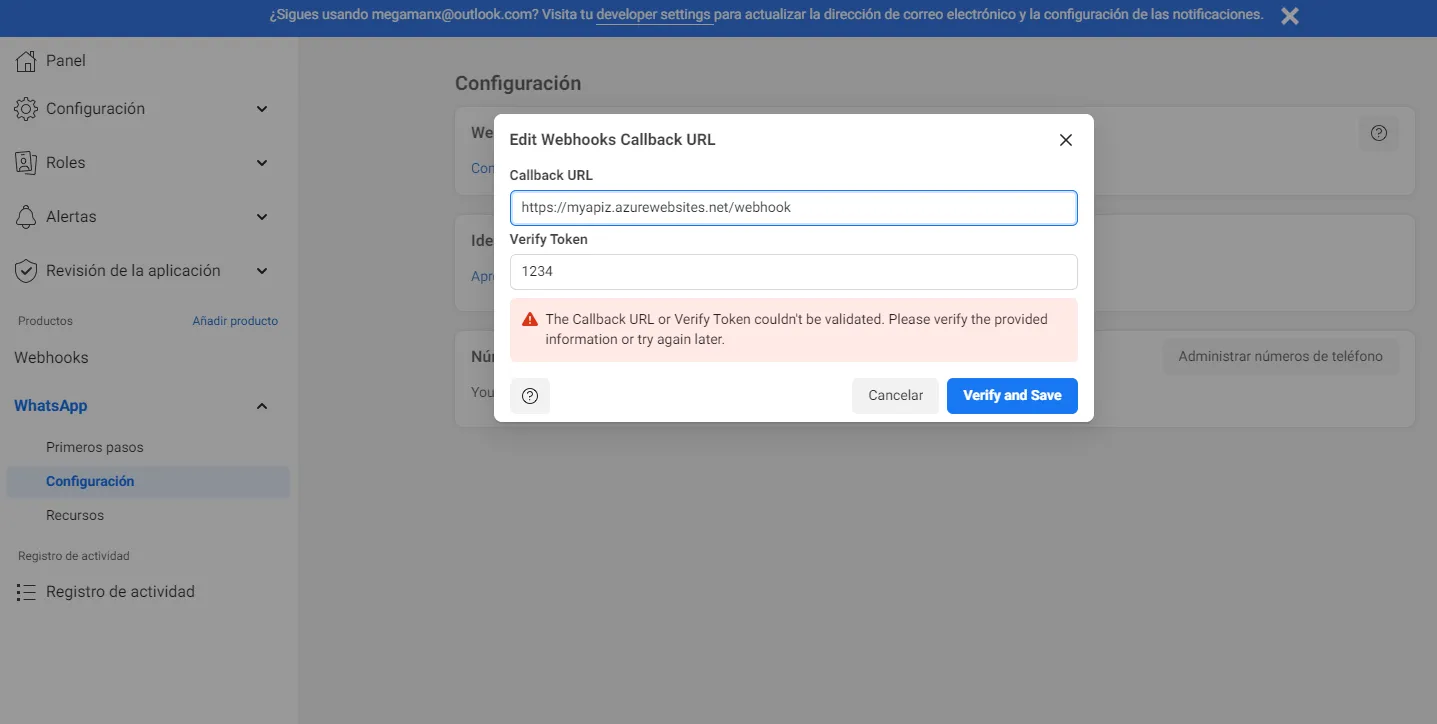Image resolution: width=1437 pixels, height=724 pixels.
Task: Click the Panel home icon in sidebar
Action: pyautogui.click(x=27, y=61)
